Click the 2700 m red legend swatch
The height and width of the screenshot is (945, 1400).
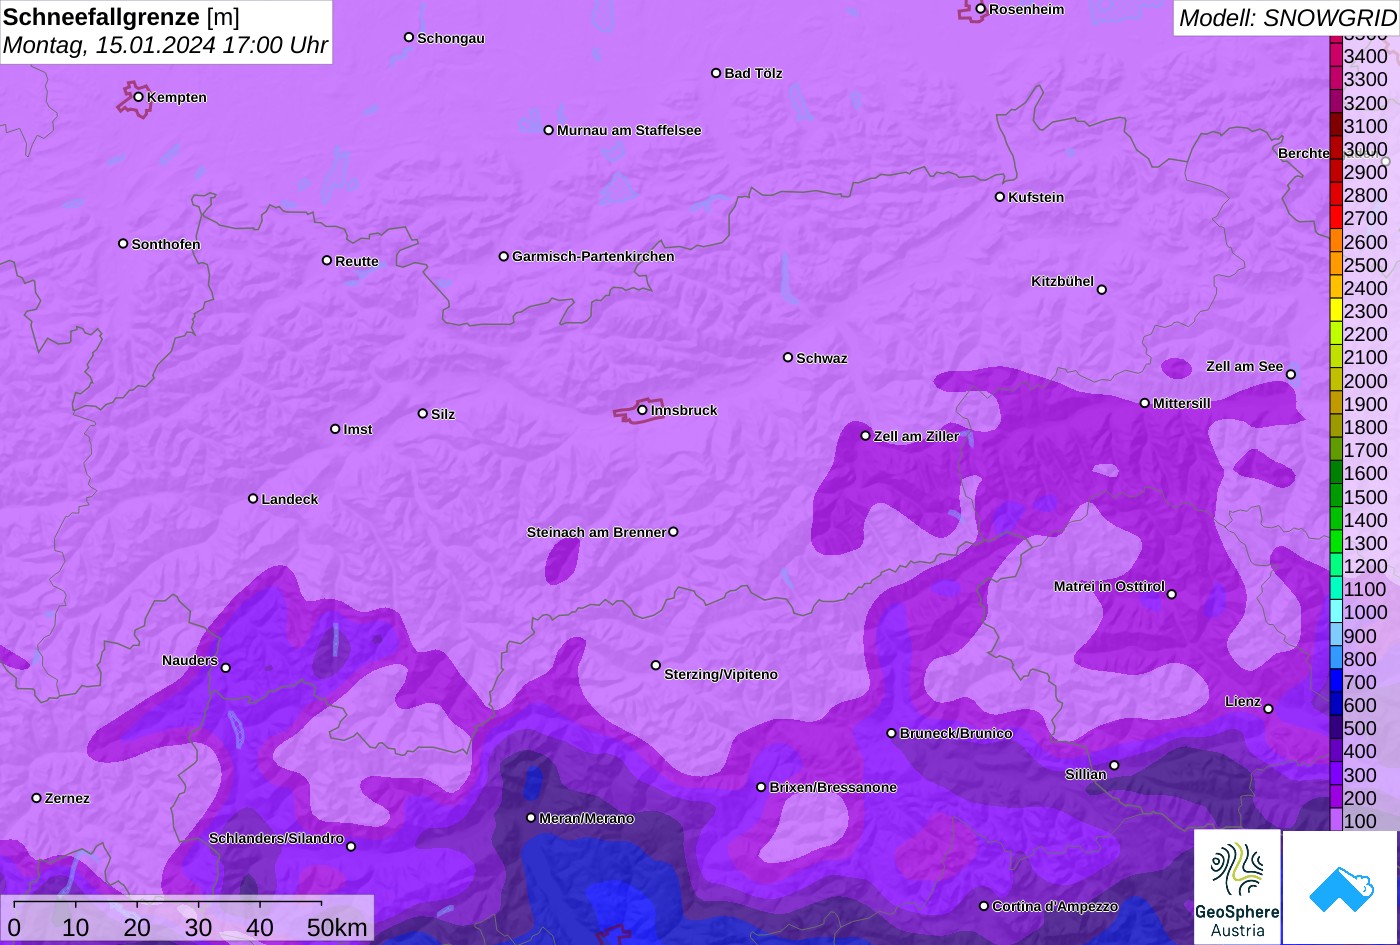pyautogui.click(x=1336, y=217)
